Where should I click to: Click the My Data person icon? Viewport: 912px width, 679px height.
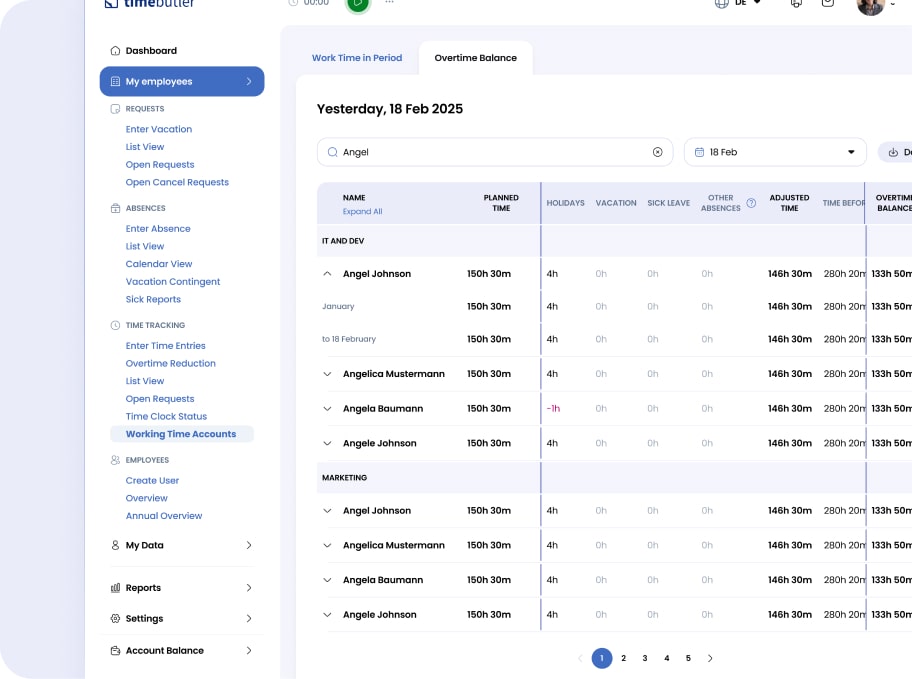115,546
